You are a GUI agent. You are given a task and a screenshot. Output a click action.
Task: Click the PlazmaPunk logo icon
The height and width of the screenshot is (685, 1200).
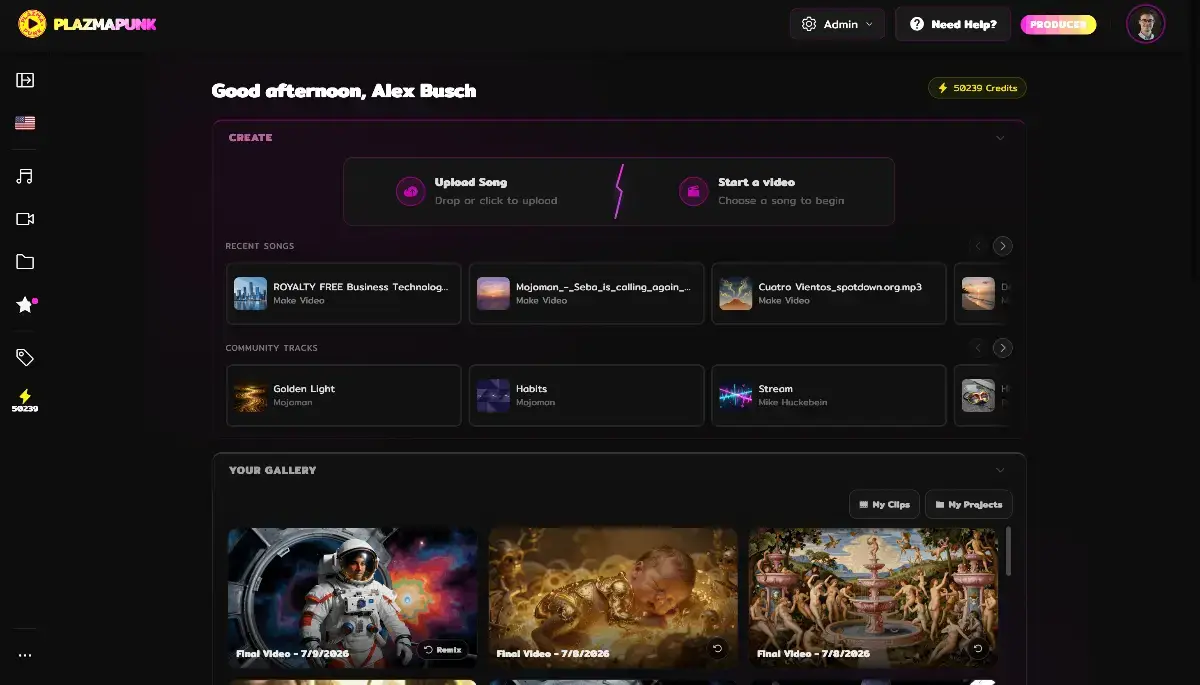pos(33,24)
